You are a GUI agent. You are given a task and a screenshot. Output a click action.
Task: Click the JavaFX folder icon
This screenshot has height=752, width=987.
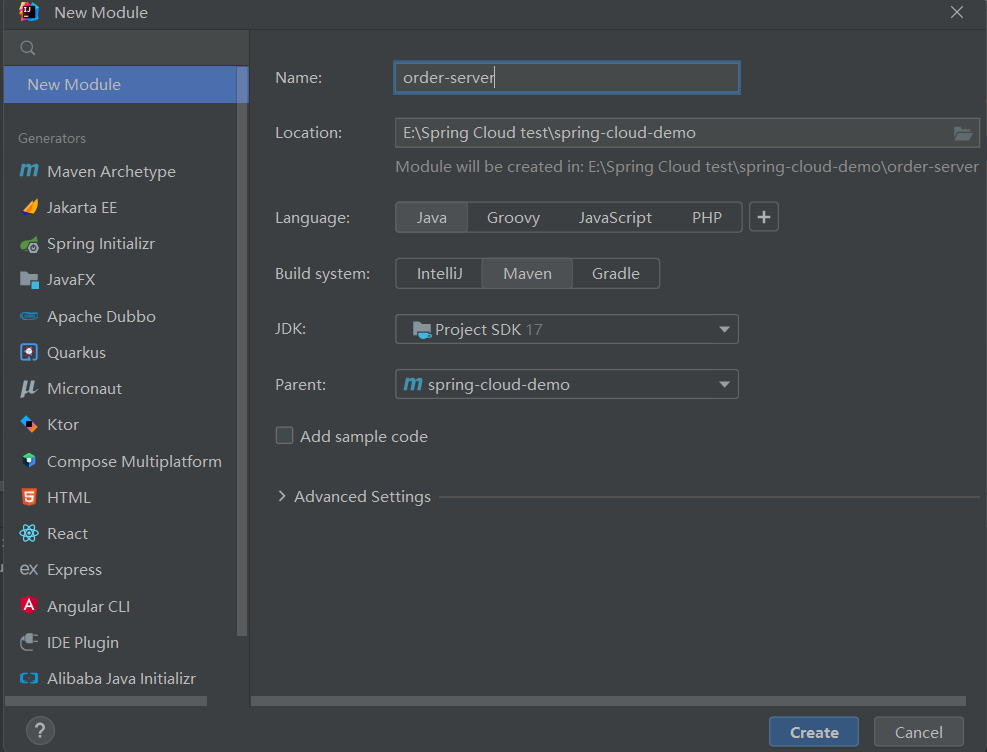pos(29,280)
